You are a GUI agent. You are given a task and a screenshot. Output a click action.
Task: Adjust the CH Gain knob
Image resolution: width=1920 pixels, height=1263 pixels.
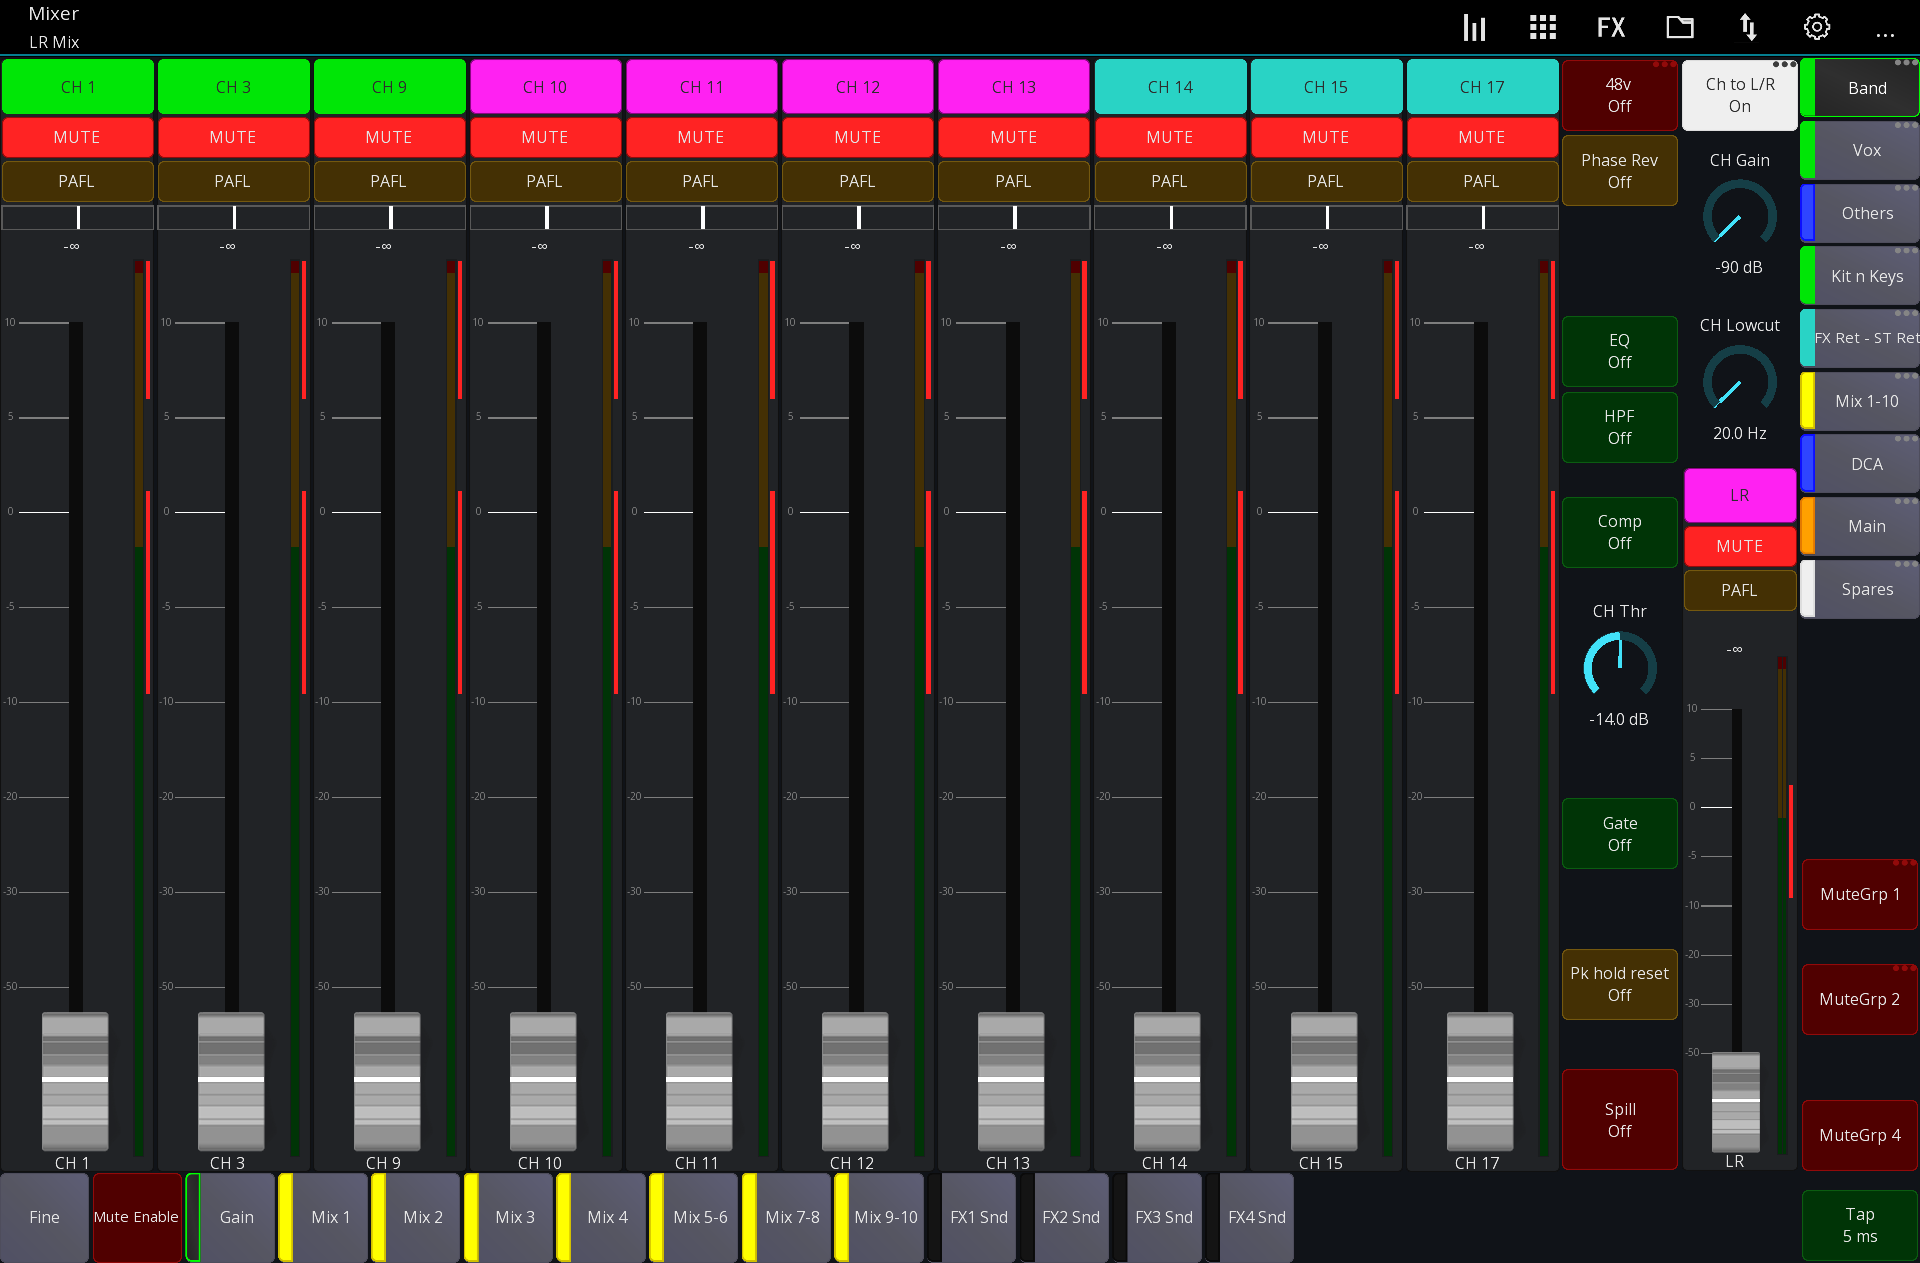pos(1739,215)
